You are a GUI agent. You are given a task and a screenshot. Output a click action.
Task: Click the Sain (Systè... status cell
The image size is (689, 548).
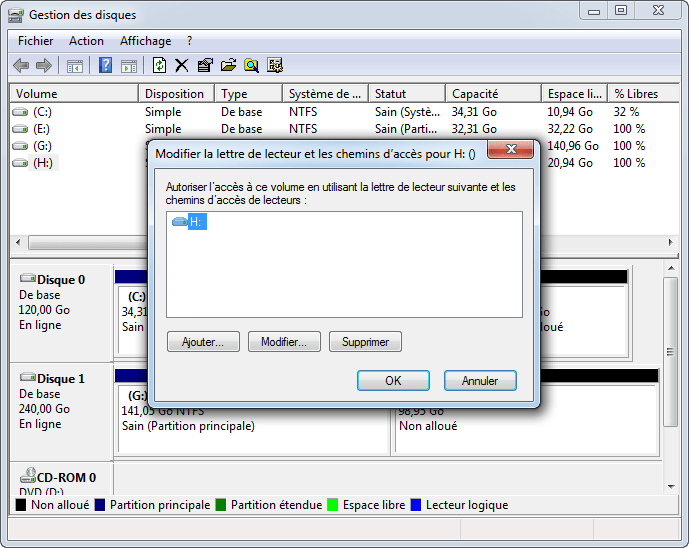point(407,112)
